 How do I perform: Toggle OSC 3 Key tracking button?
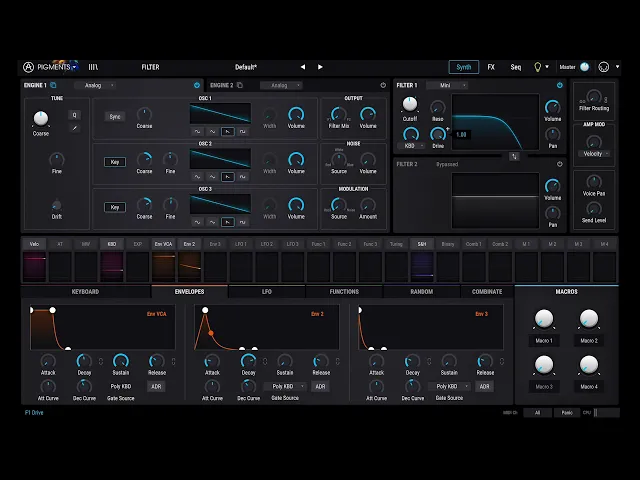pyautogui.click(x=115, y=207)
